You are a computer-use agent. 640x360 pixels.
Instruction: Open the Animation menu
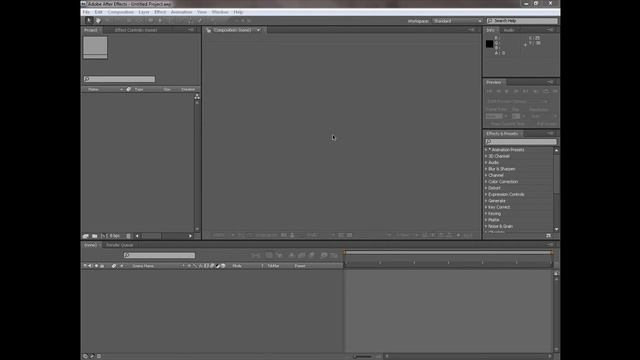pos(181,12)
